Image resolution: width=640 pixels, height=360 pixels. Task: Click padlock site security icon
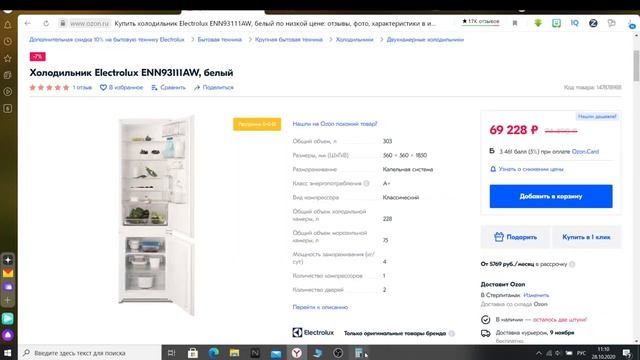tap(62, 23)
